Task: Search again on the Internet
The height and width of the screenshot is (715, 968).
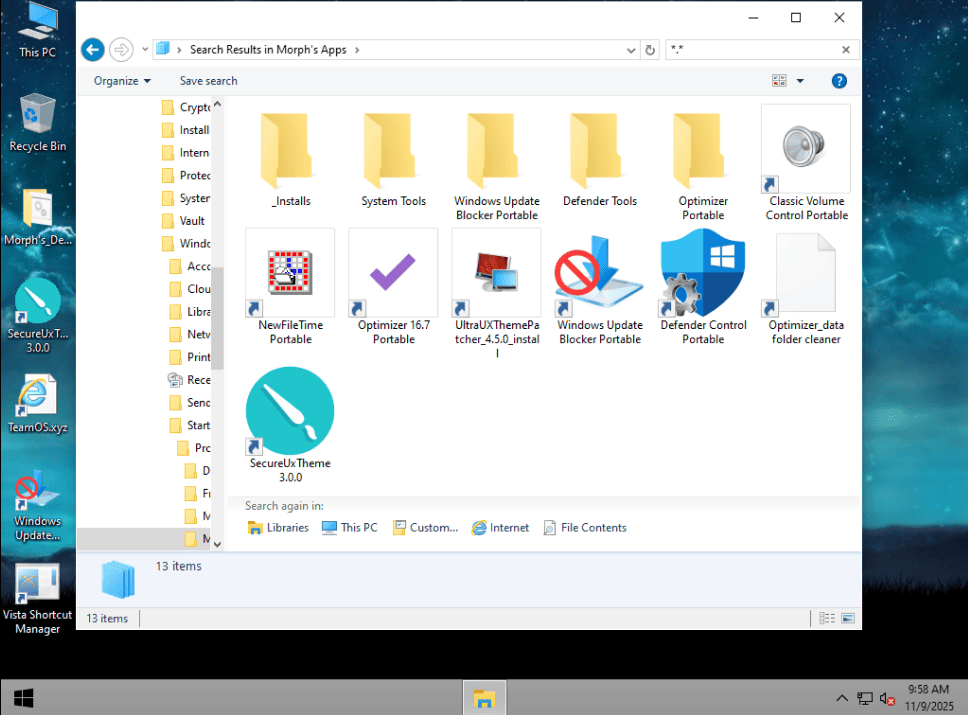Action: (501, 528)
